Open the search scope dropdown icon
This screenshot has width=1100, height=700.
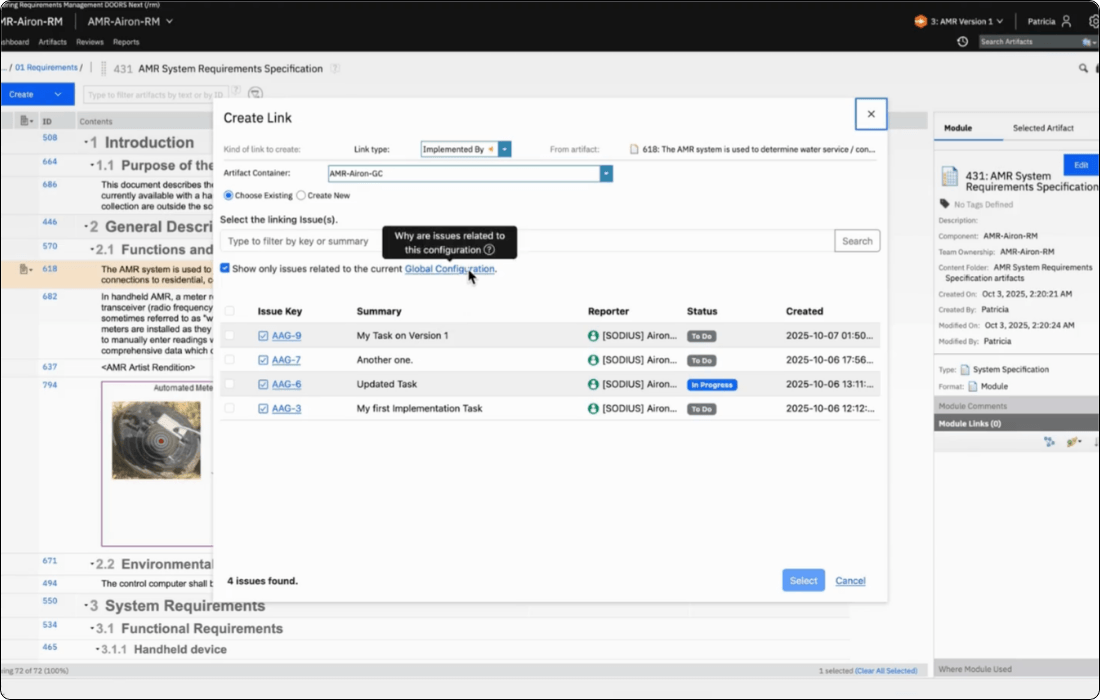click(x=1088, y=42)
